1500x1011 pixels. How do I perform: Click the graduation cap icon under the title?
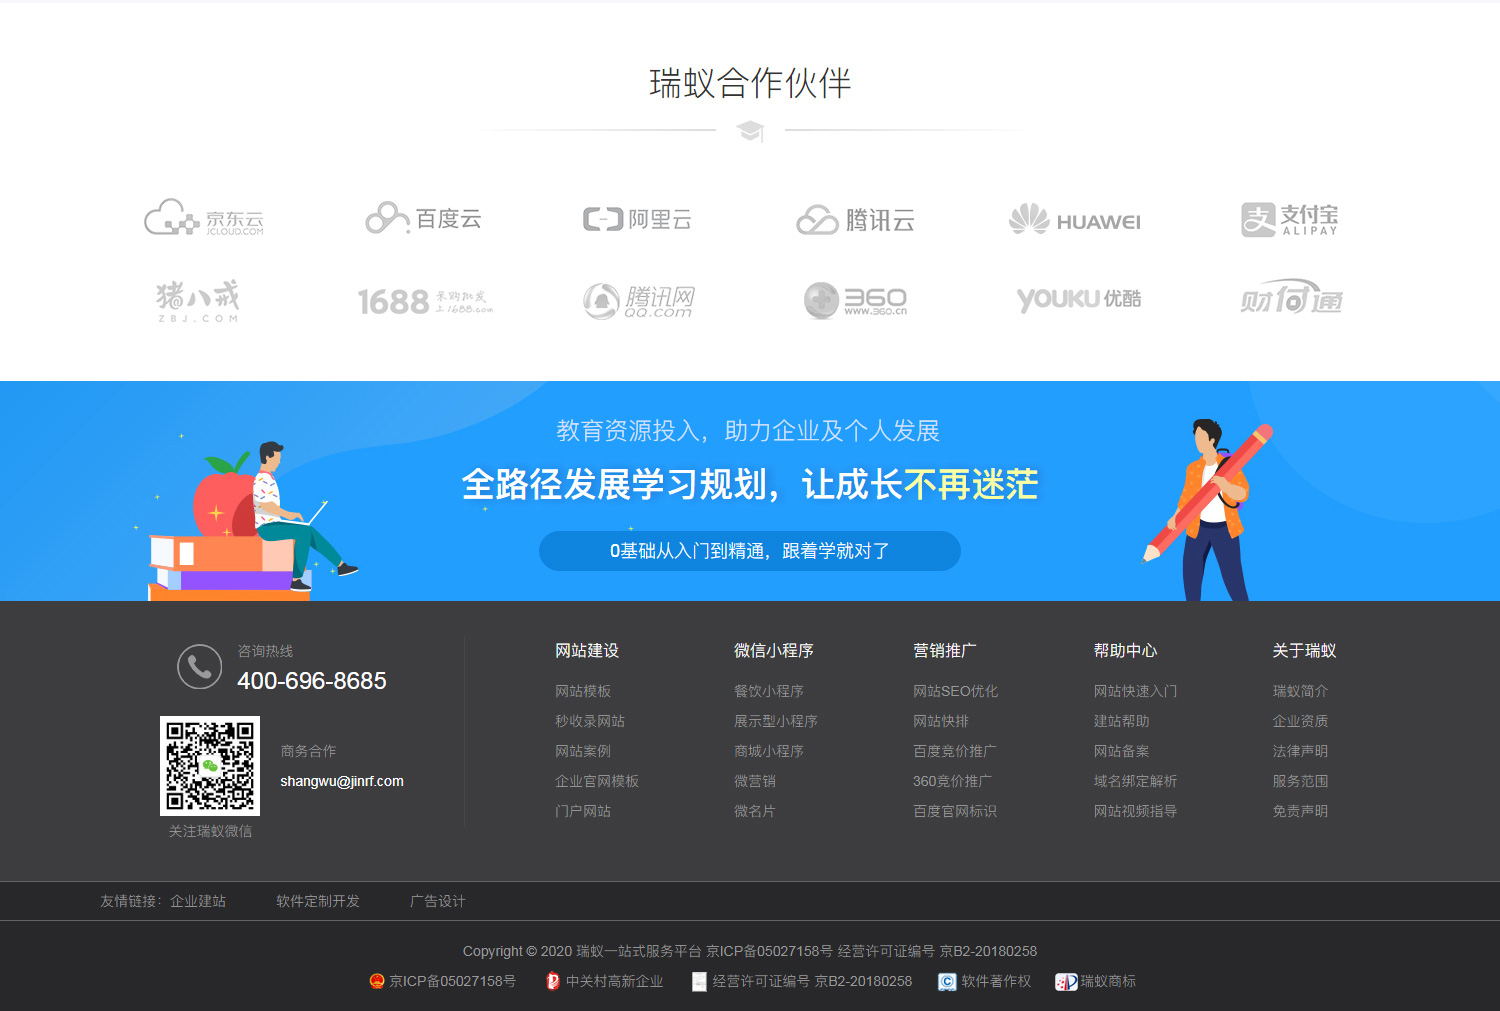[x=750, y=131]
